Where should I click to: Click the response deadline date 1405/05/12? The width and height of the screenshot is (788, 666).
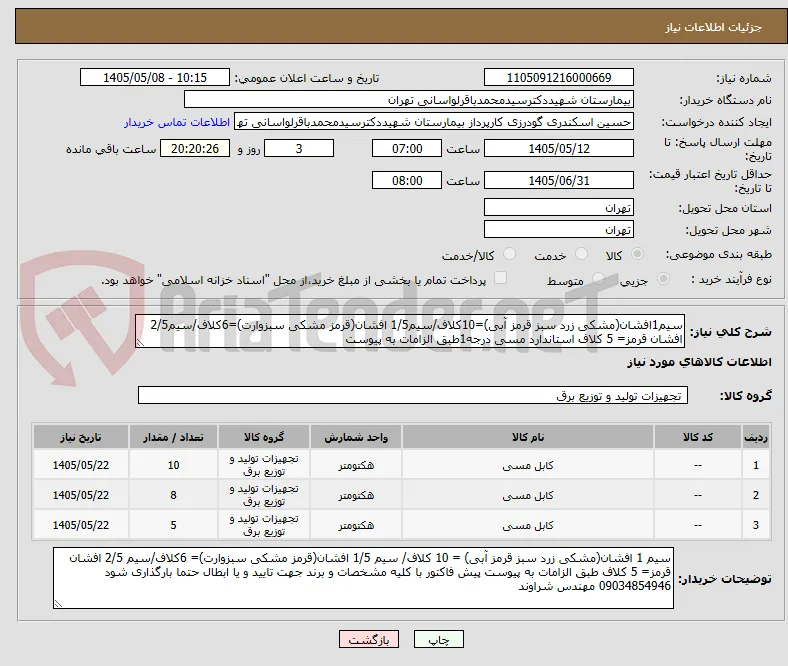[559, 149]
